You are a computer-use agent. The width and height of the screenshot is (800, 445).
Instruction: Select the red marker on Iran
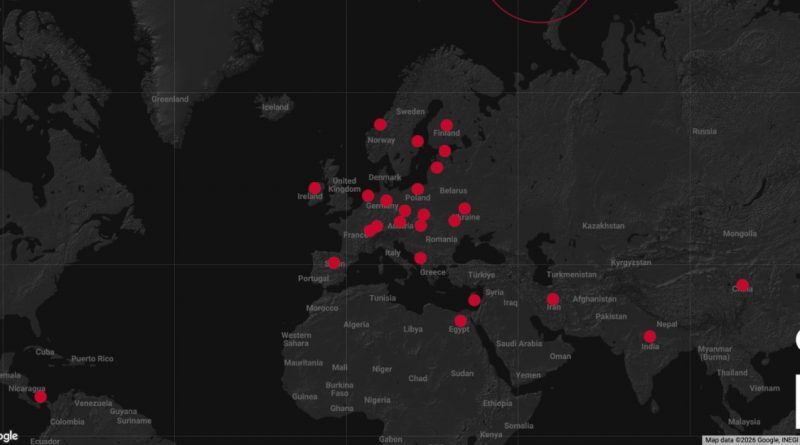coord(552,299)
